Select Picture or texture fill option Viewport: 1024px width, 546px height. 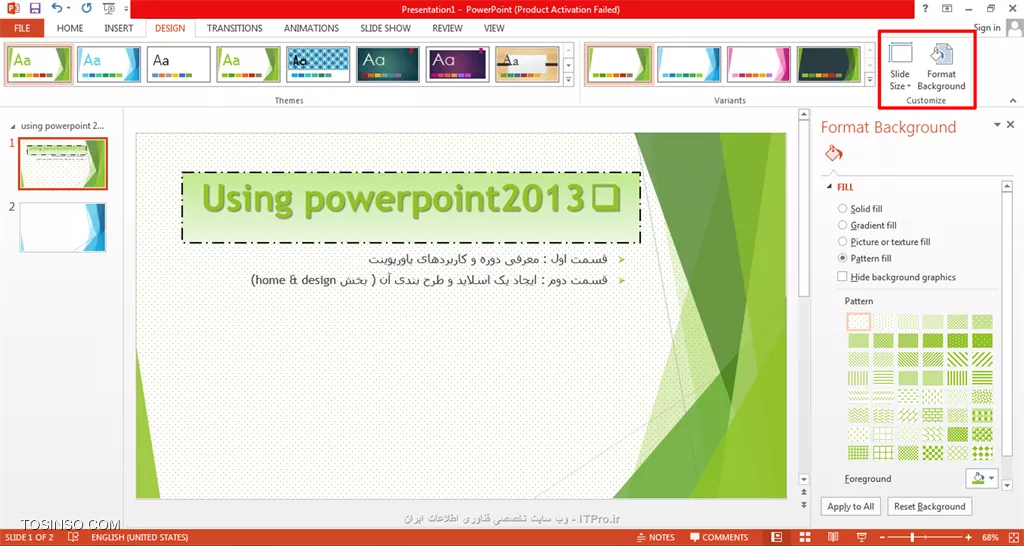pyautogui.click(x=842, y=242)
